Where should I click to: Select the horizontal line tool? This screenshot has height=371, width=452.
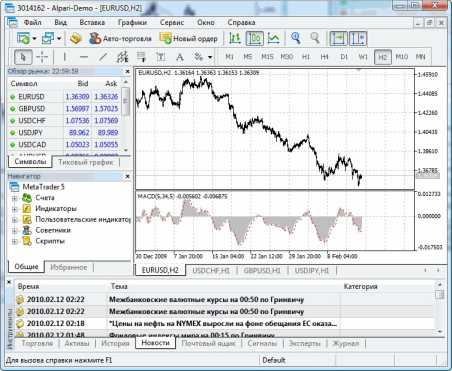84,57
